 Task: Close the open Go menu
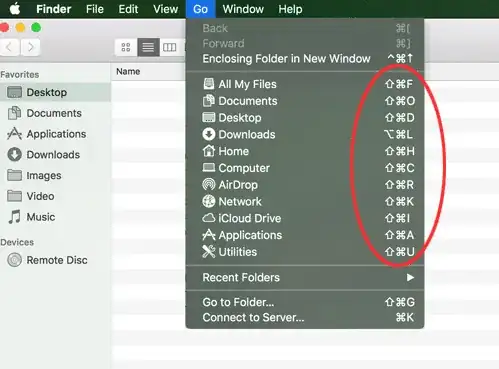[200, 9]
